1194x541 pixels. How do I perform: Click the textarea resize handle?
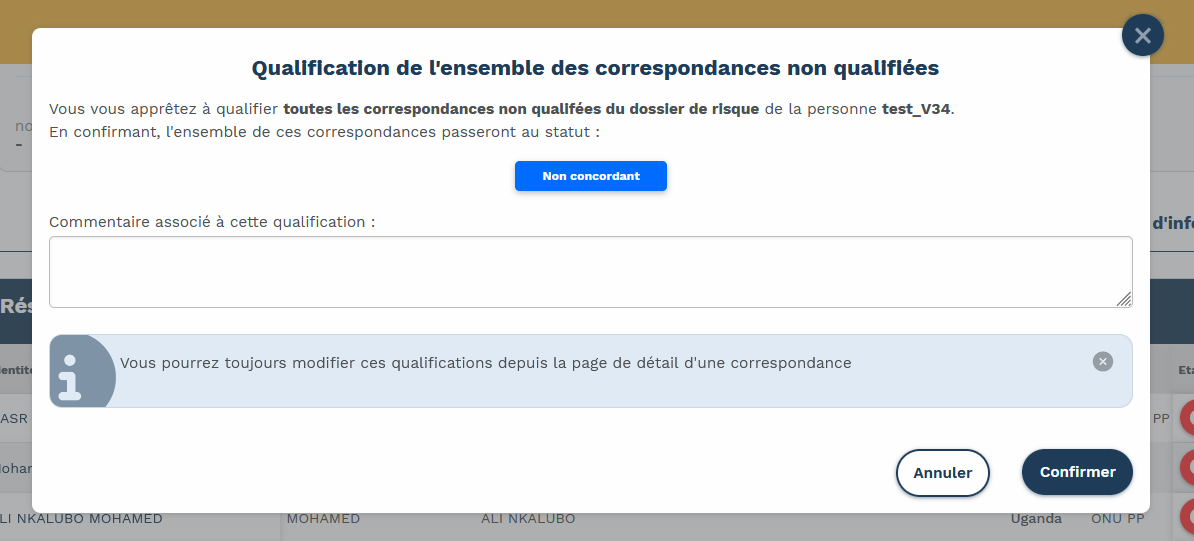click(x=1124, y=299)
